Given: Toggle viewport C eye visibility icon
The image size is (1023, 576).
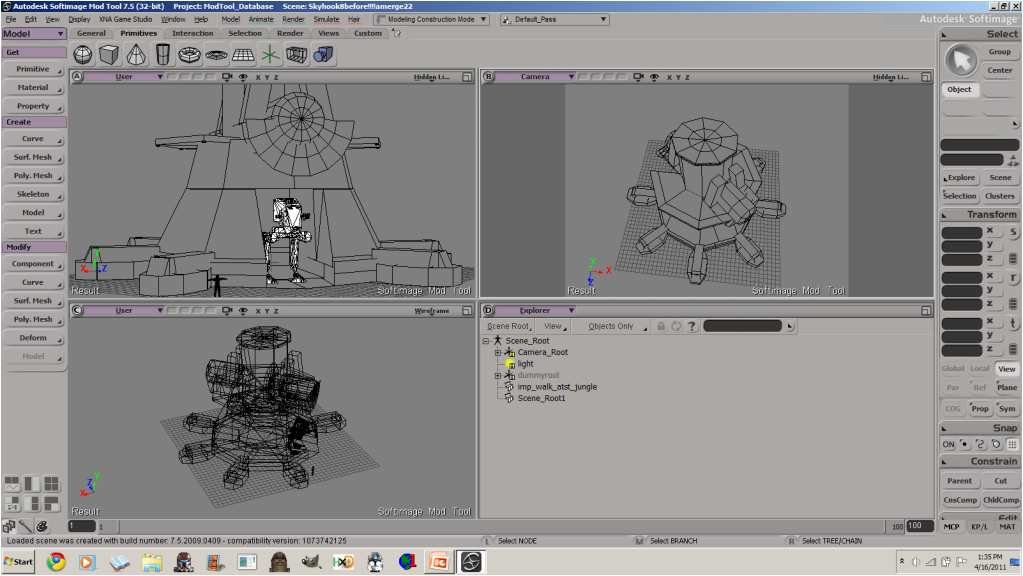Looking at the screenshot, I should click(243, 311).
